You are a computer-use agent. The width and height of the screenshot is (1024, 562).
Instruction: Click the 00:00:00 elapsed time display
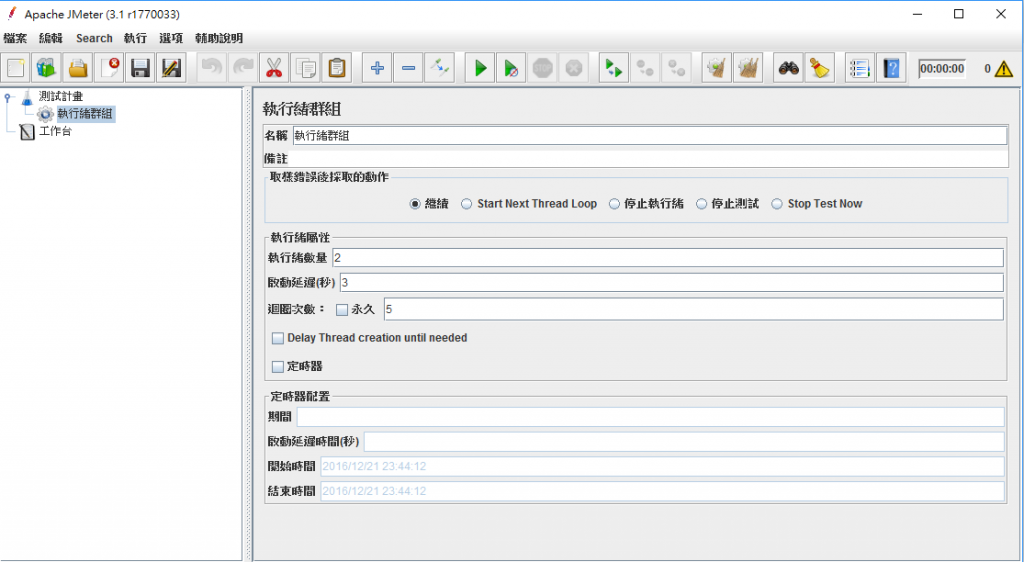942,69
